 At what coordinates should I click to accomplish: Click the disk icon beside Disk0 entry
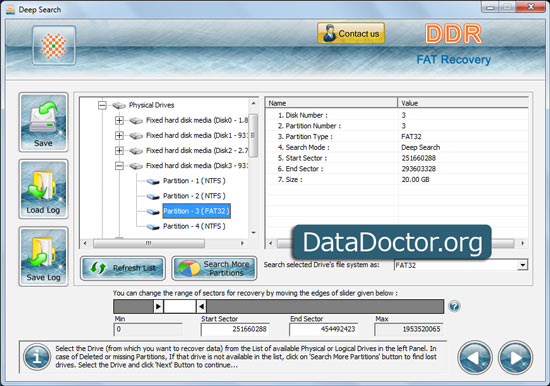pyautogui.click(x=136, y=121)
